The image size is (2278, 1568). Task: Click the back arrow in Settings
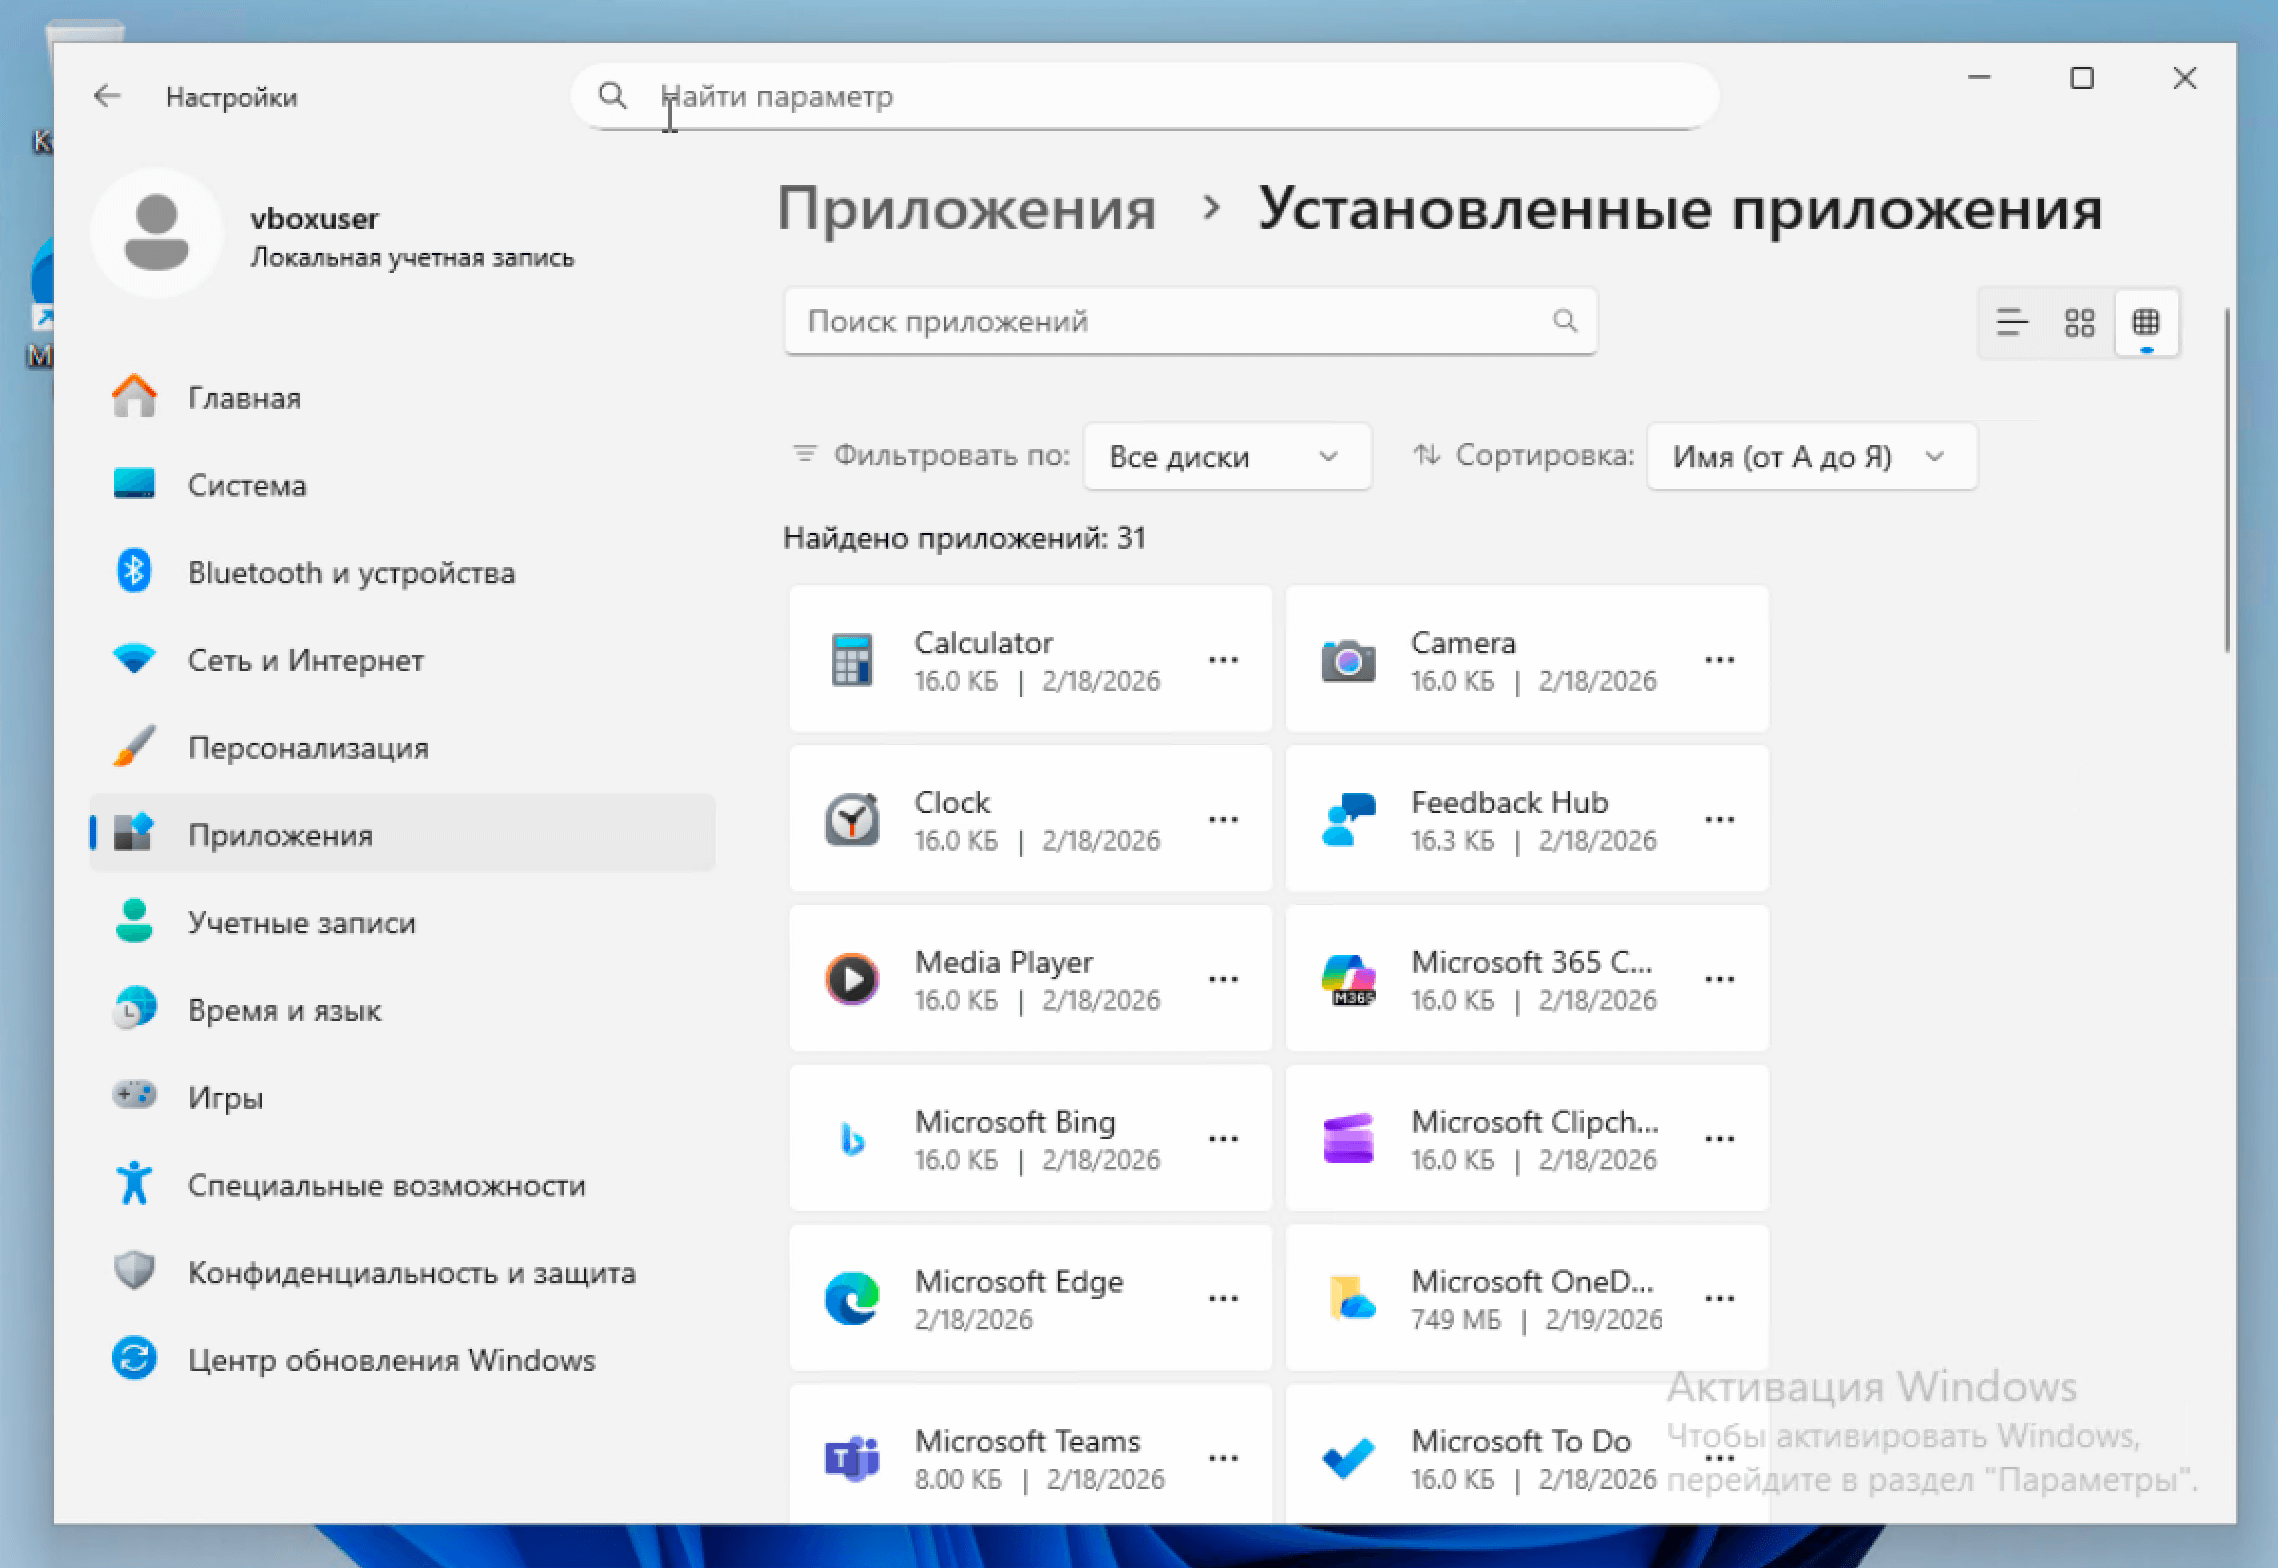pyautogui.click(x=107, y=96)
